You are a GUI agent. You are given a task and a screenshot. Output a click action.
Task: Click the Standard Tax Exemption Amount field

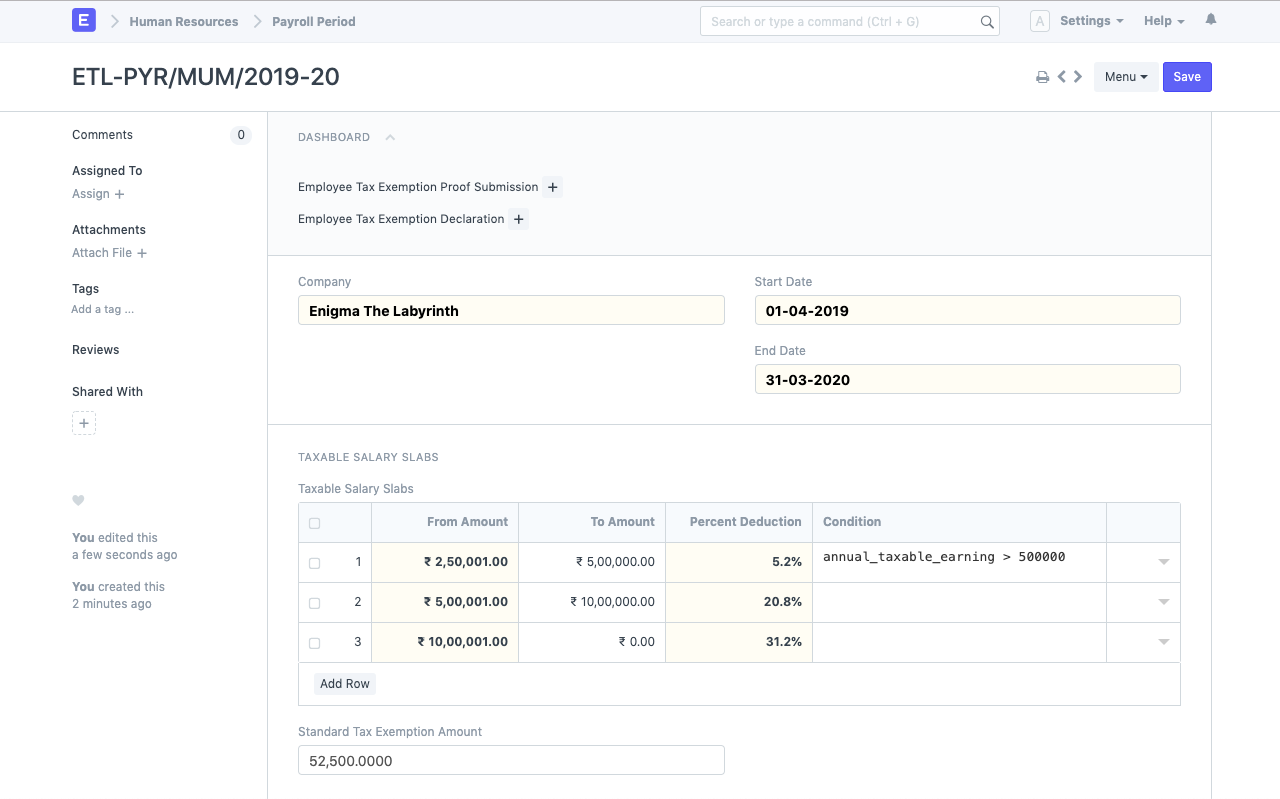coord(511,760)
